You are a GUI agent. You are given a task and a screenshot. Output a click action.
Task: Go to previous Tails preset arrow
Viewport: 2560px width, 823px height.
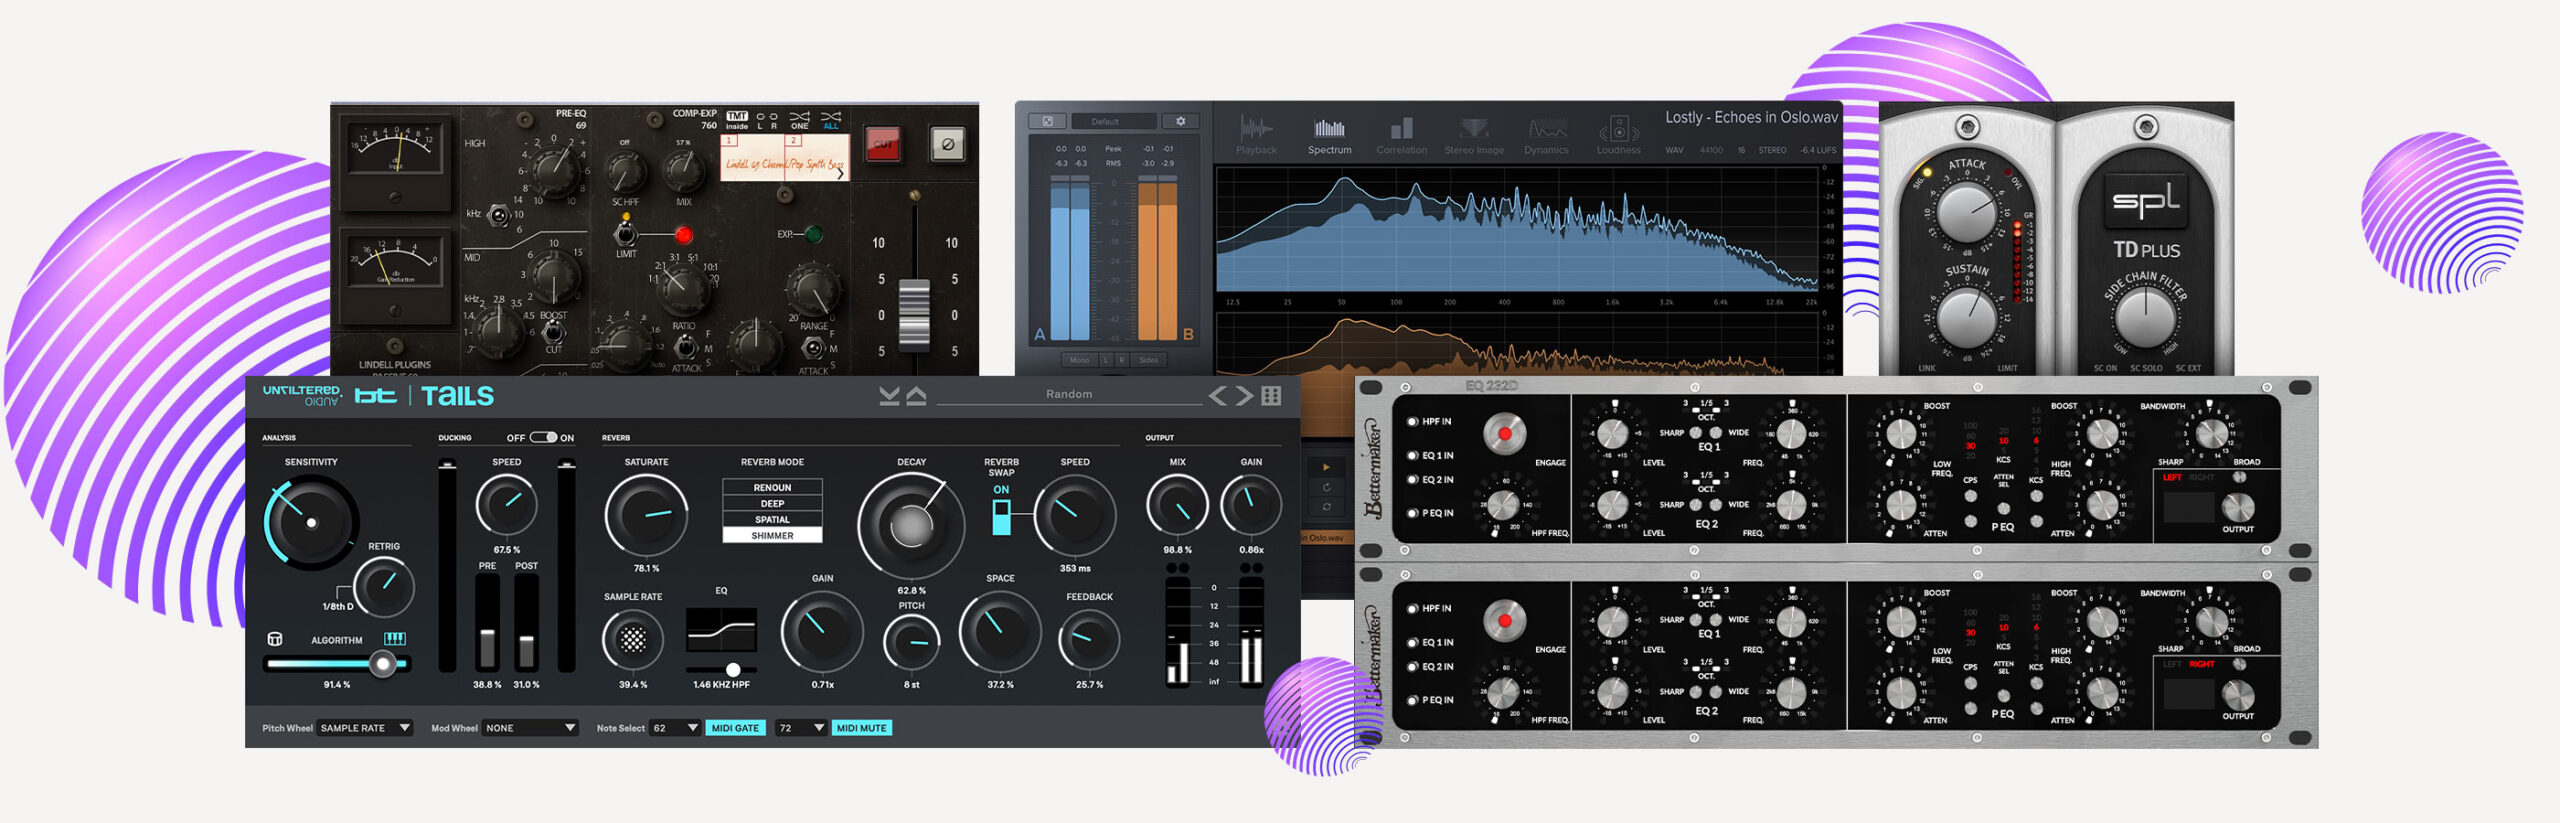(1217, 396)
